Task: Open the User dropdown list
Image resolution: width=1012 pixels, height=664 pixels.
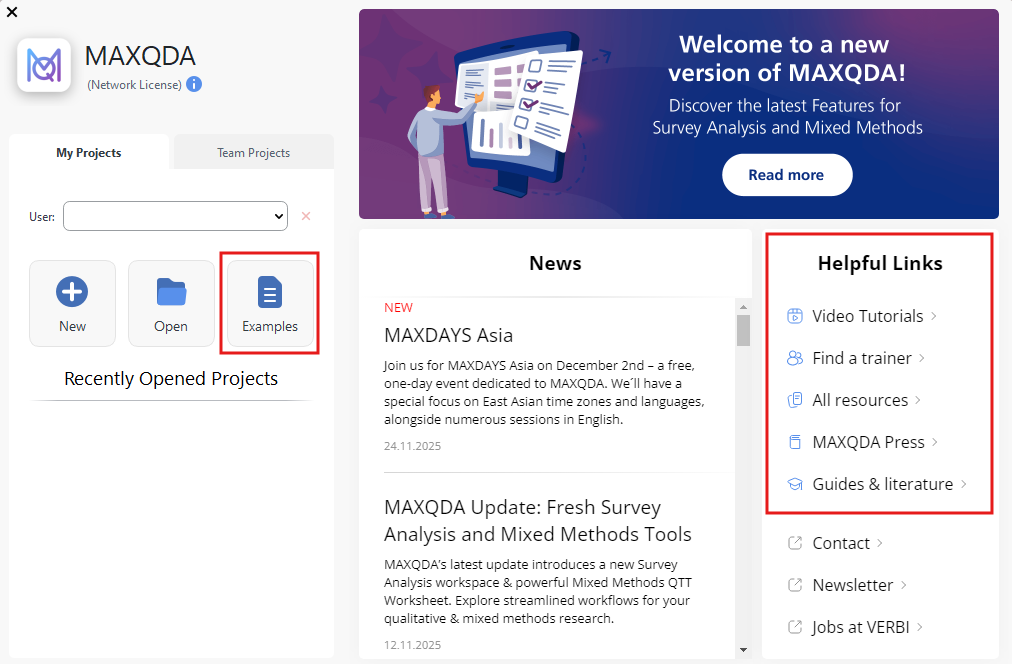Action: tap(176, 216)
